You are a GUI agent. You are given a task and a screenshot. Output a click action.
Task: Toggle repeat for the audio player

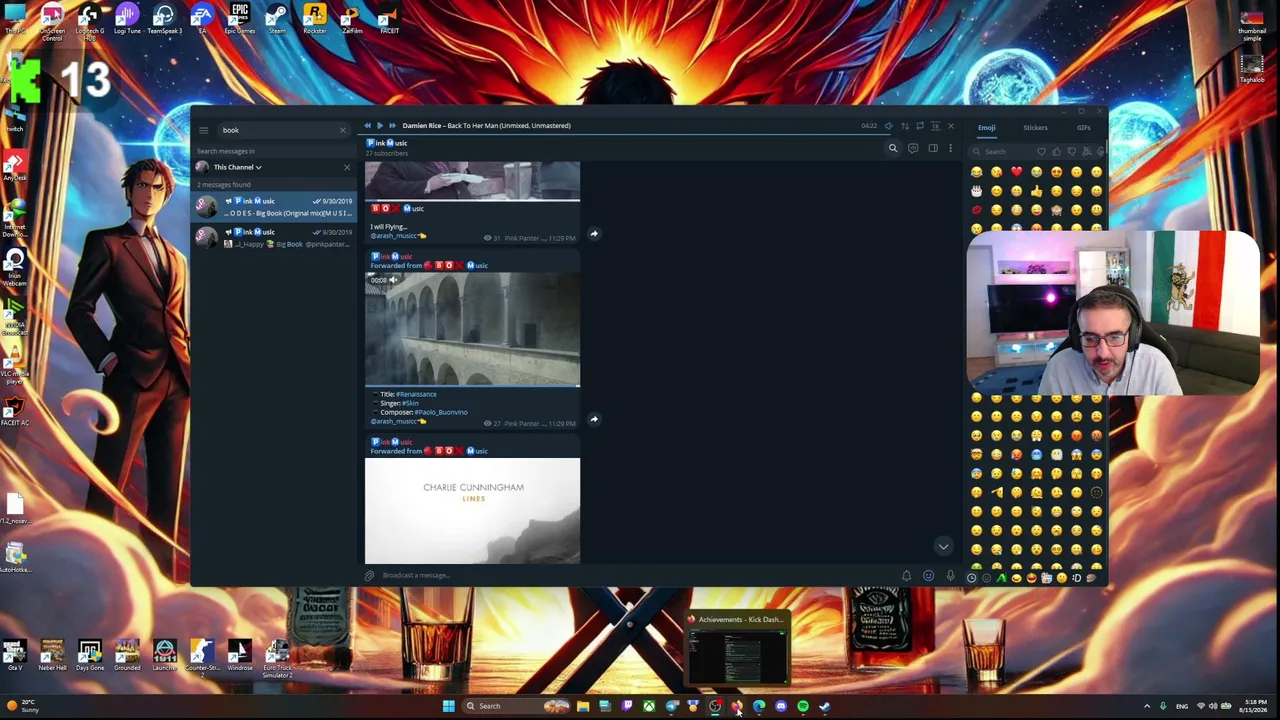[920, 126]
